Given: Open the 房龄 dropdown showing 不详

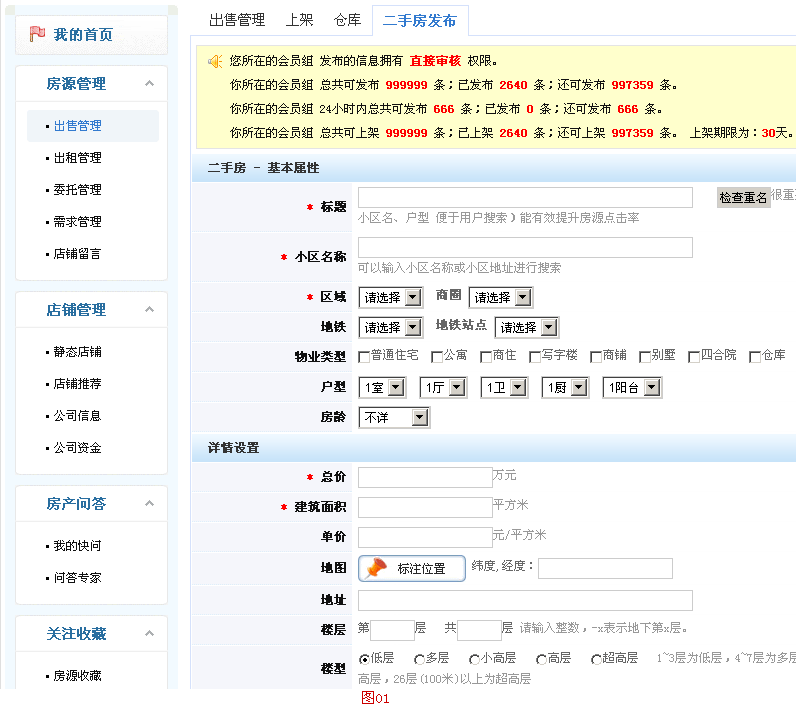Looking at the screenshot, I should [x=393, y=417].
